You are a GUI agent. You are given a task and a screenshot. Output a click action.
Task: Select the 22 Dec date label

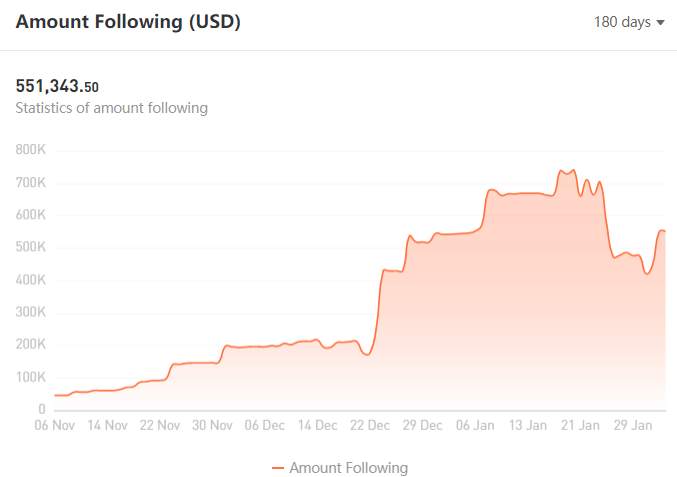(370, 425)
